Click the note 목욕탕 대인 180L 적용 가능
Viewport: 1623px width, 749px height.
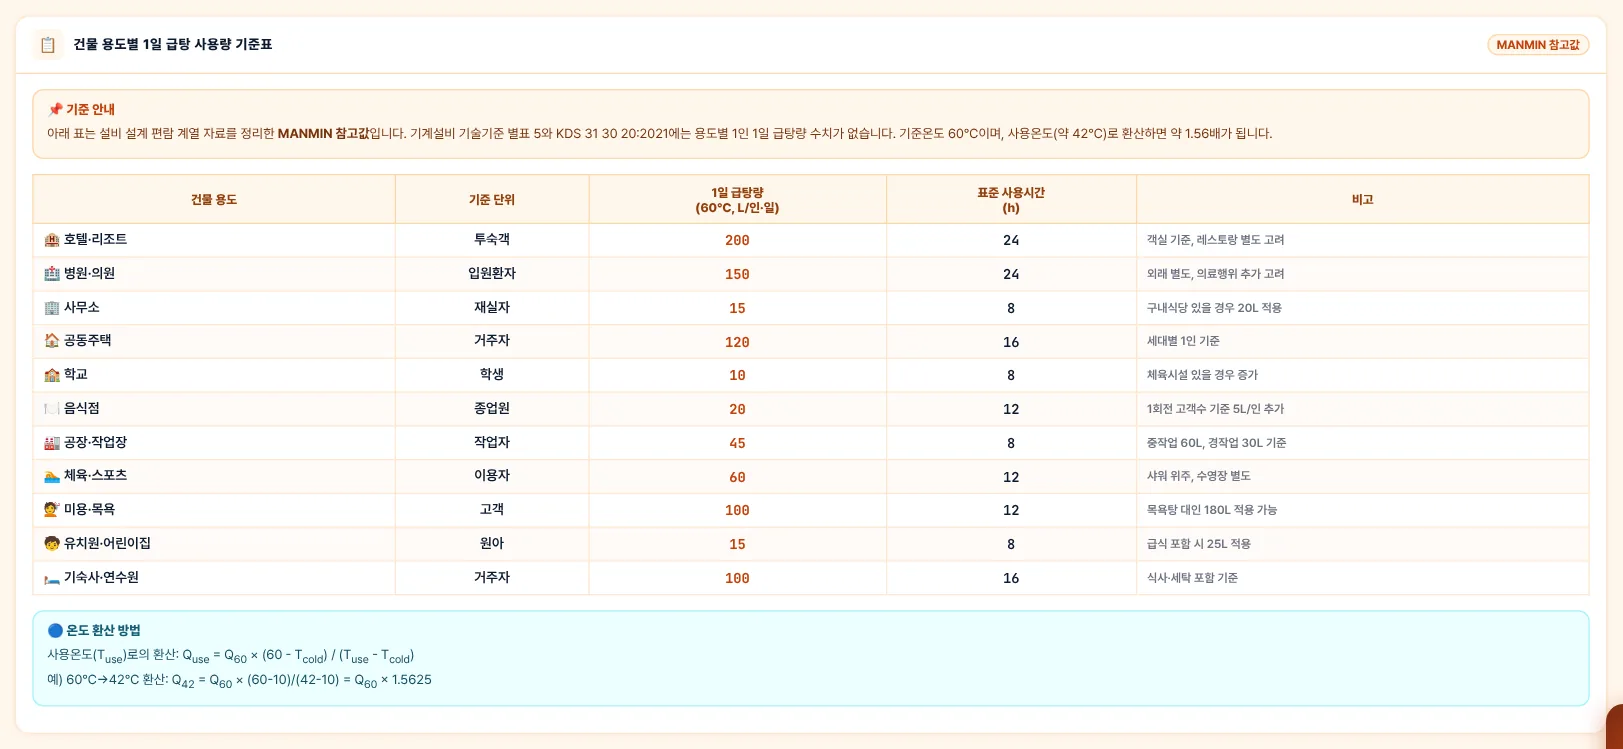tap(1212, 510)
